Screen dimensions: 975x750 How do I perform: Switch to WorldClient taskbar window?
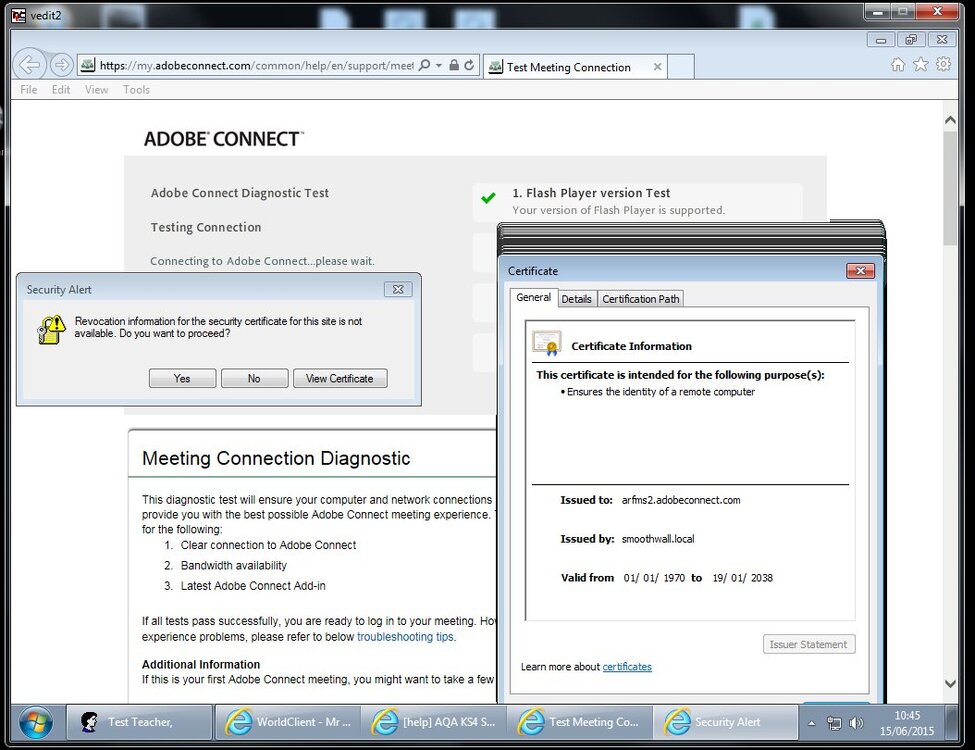tap(289, 722)
